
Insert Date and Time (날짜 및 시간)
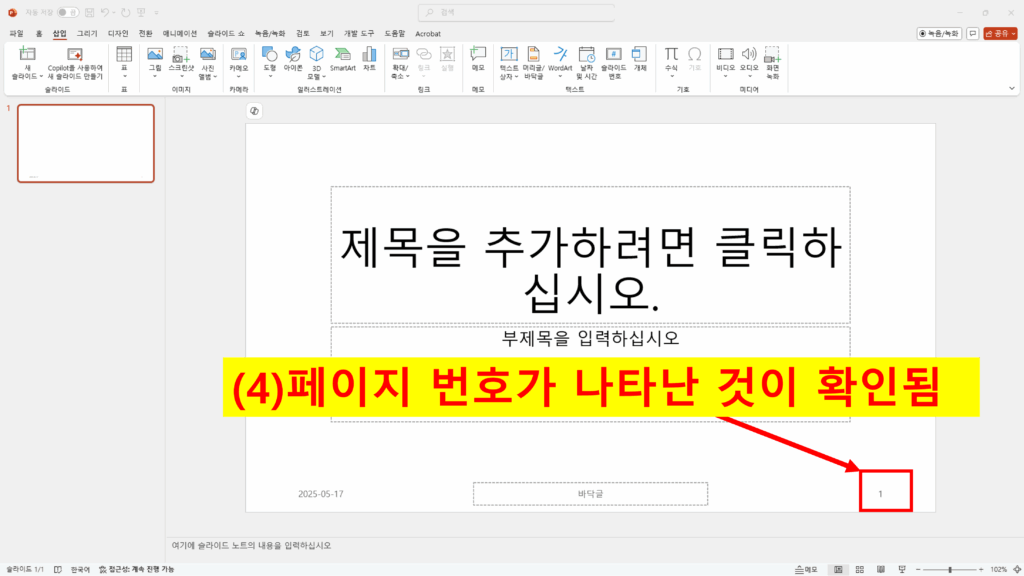click(x=586, y=63)
